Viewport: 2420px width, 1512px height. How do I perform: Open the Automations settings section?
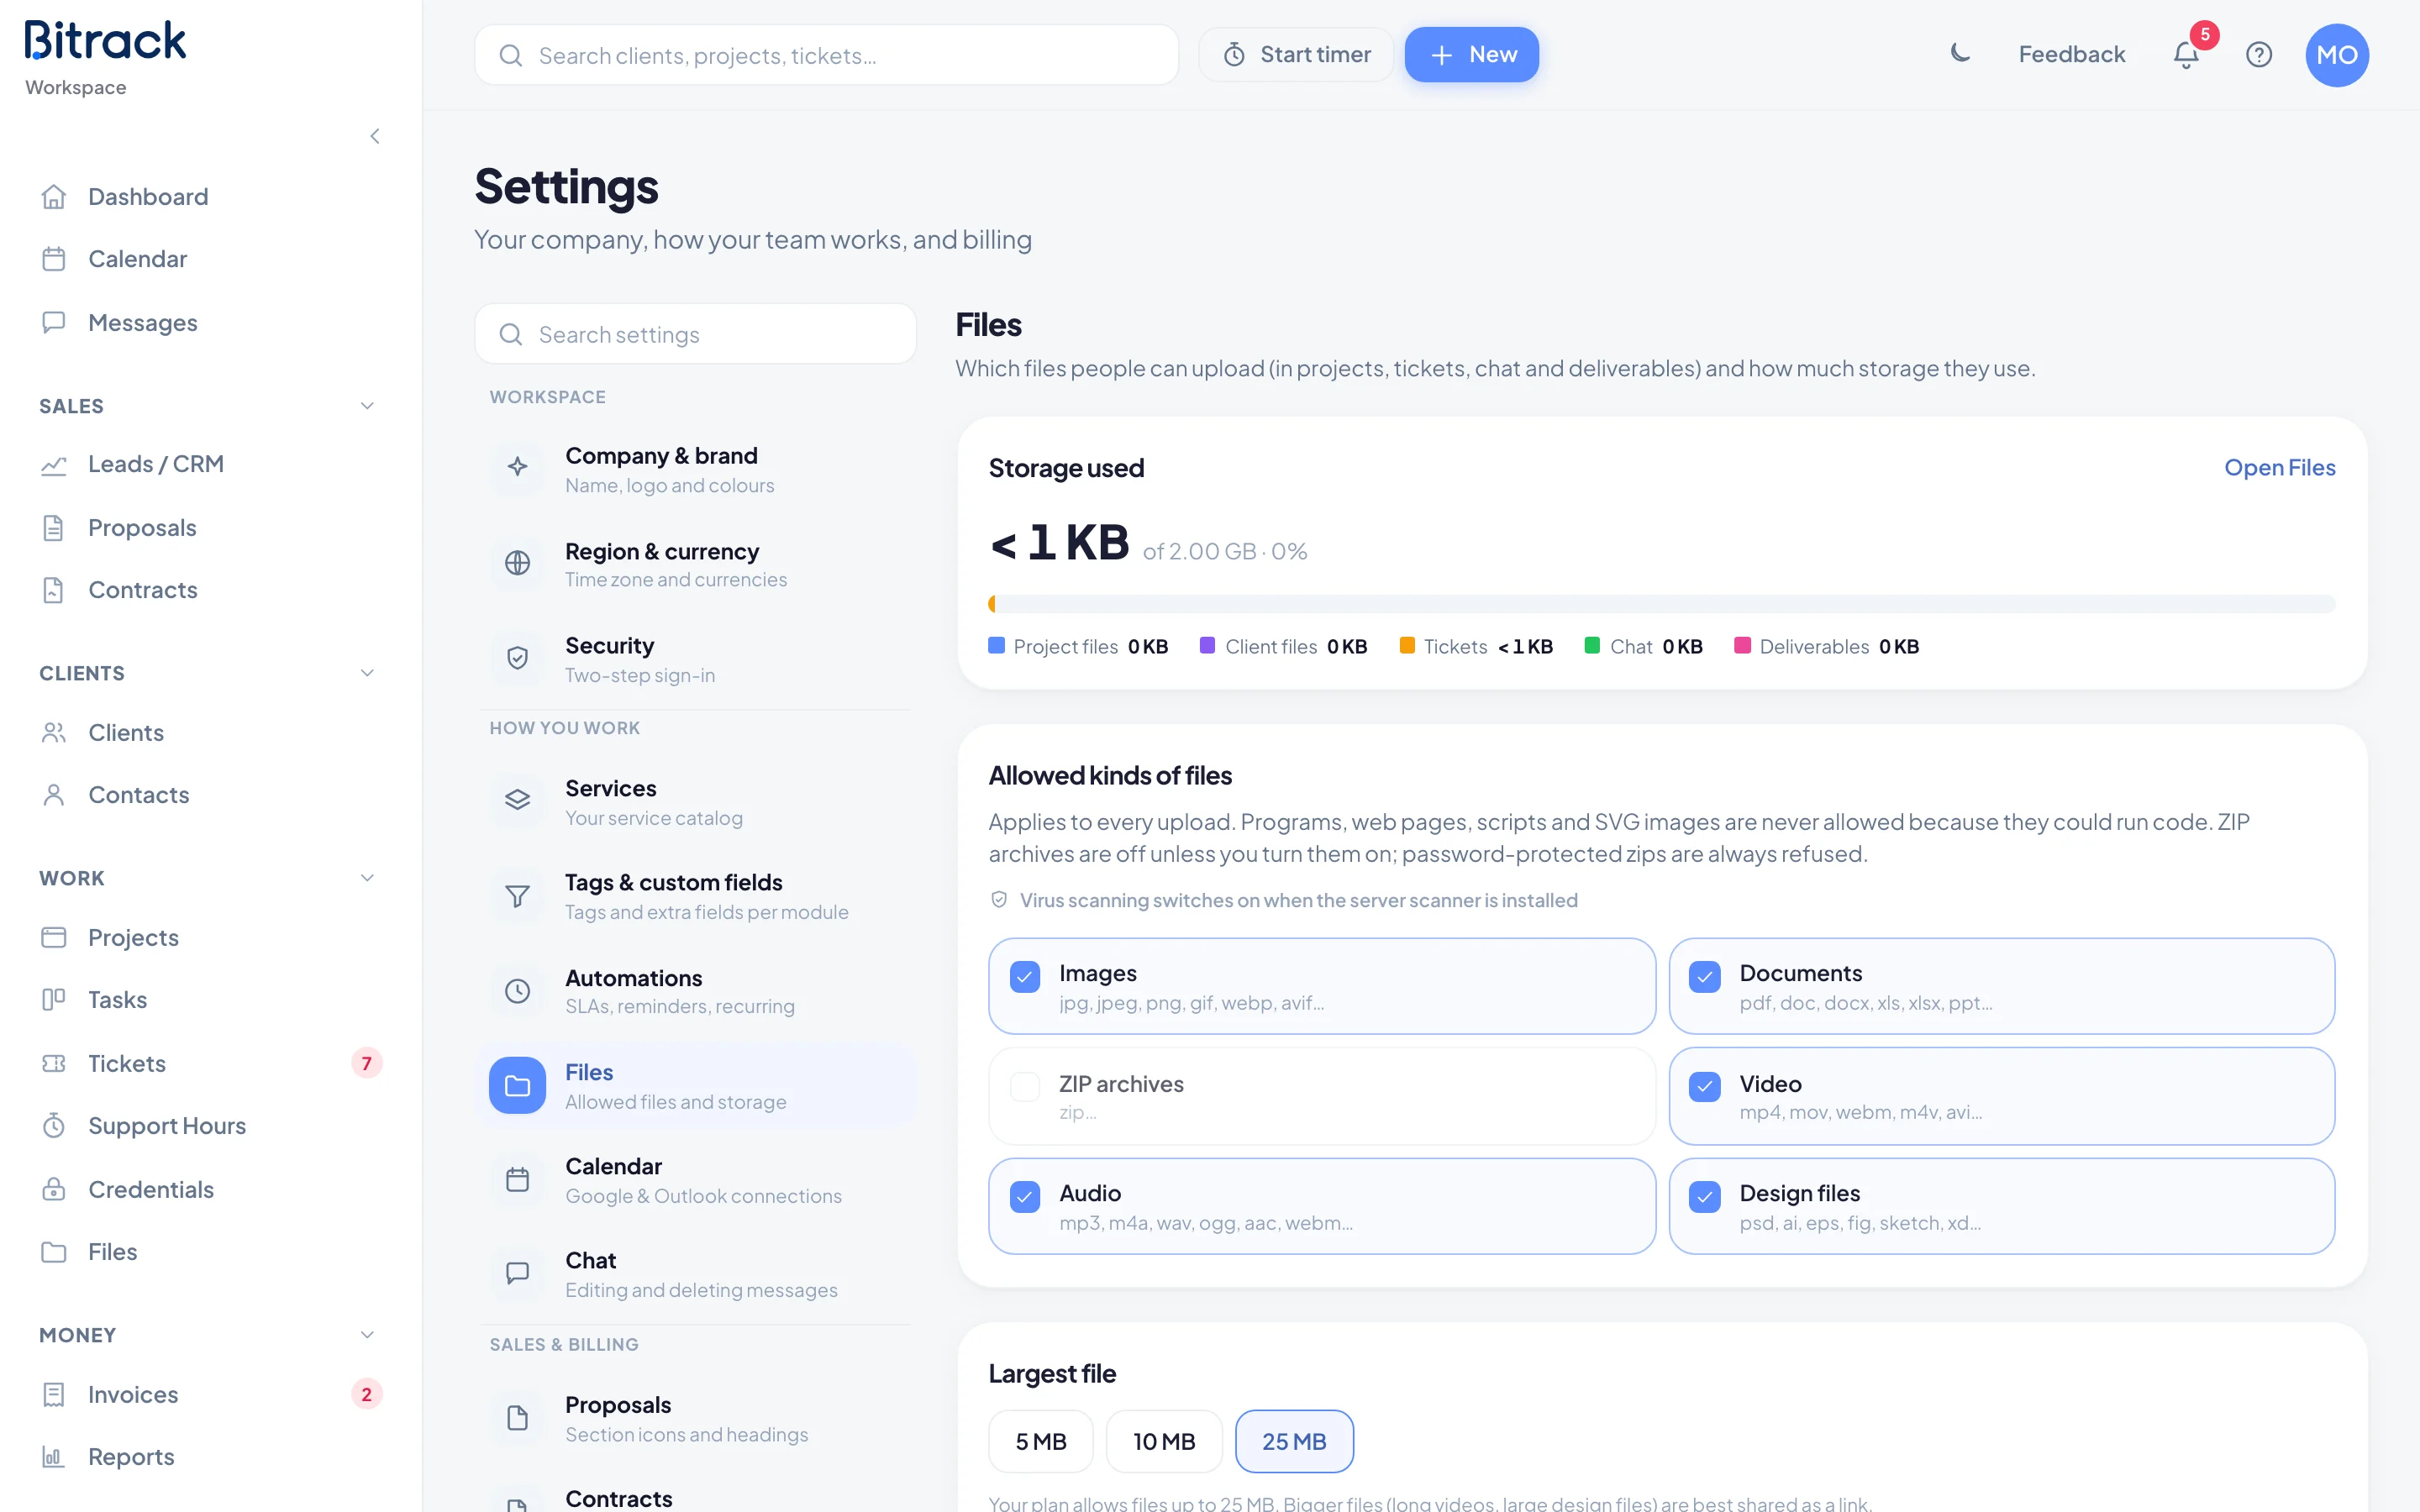(x=695, y=991)
